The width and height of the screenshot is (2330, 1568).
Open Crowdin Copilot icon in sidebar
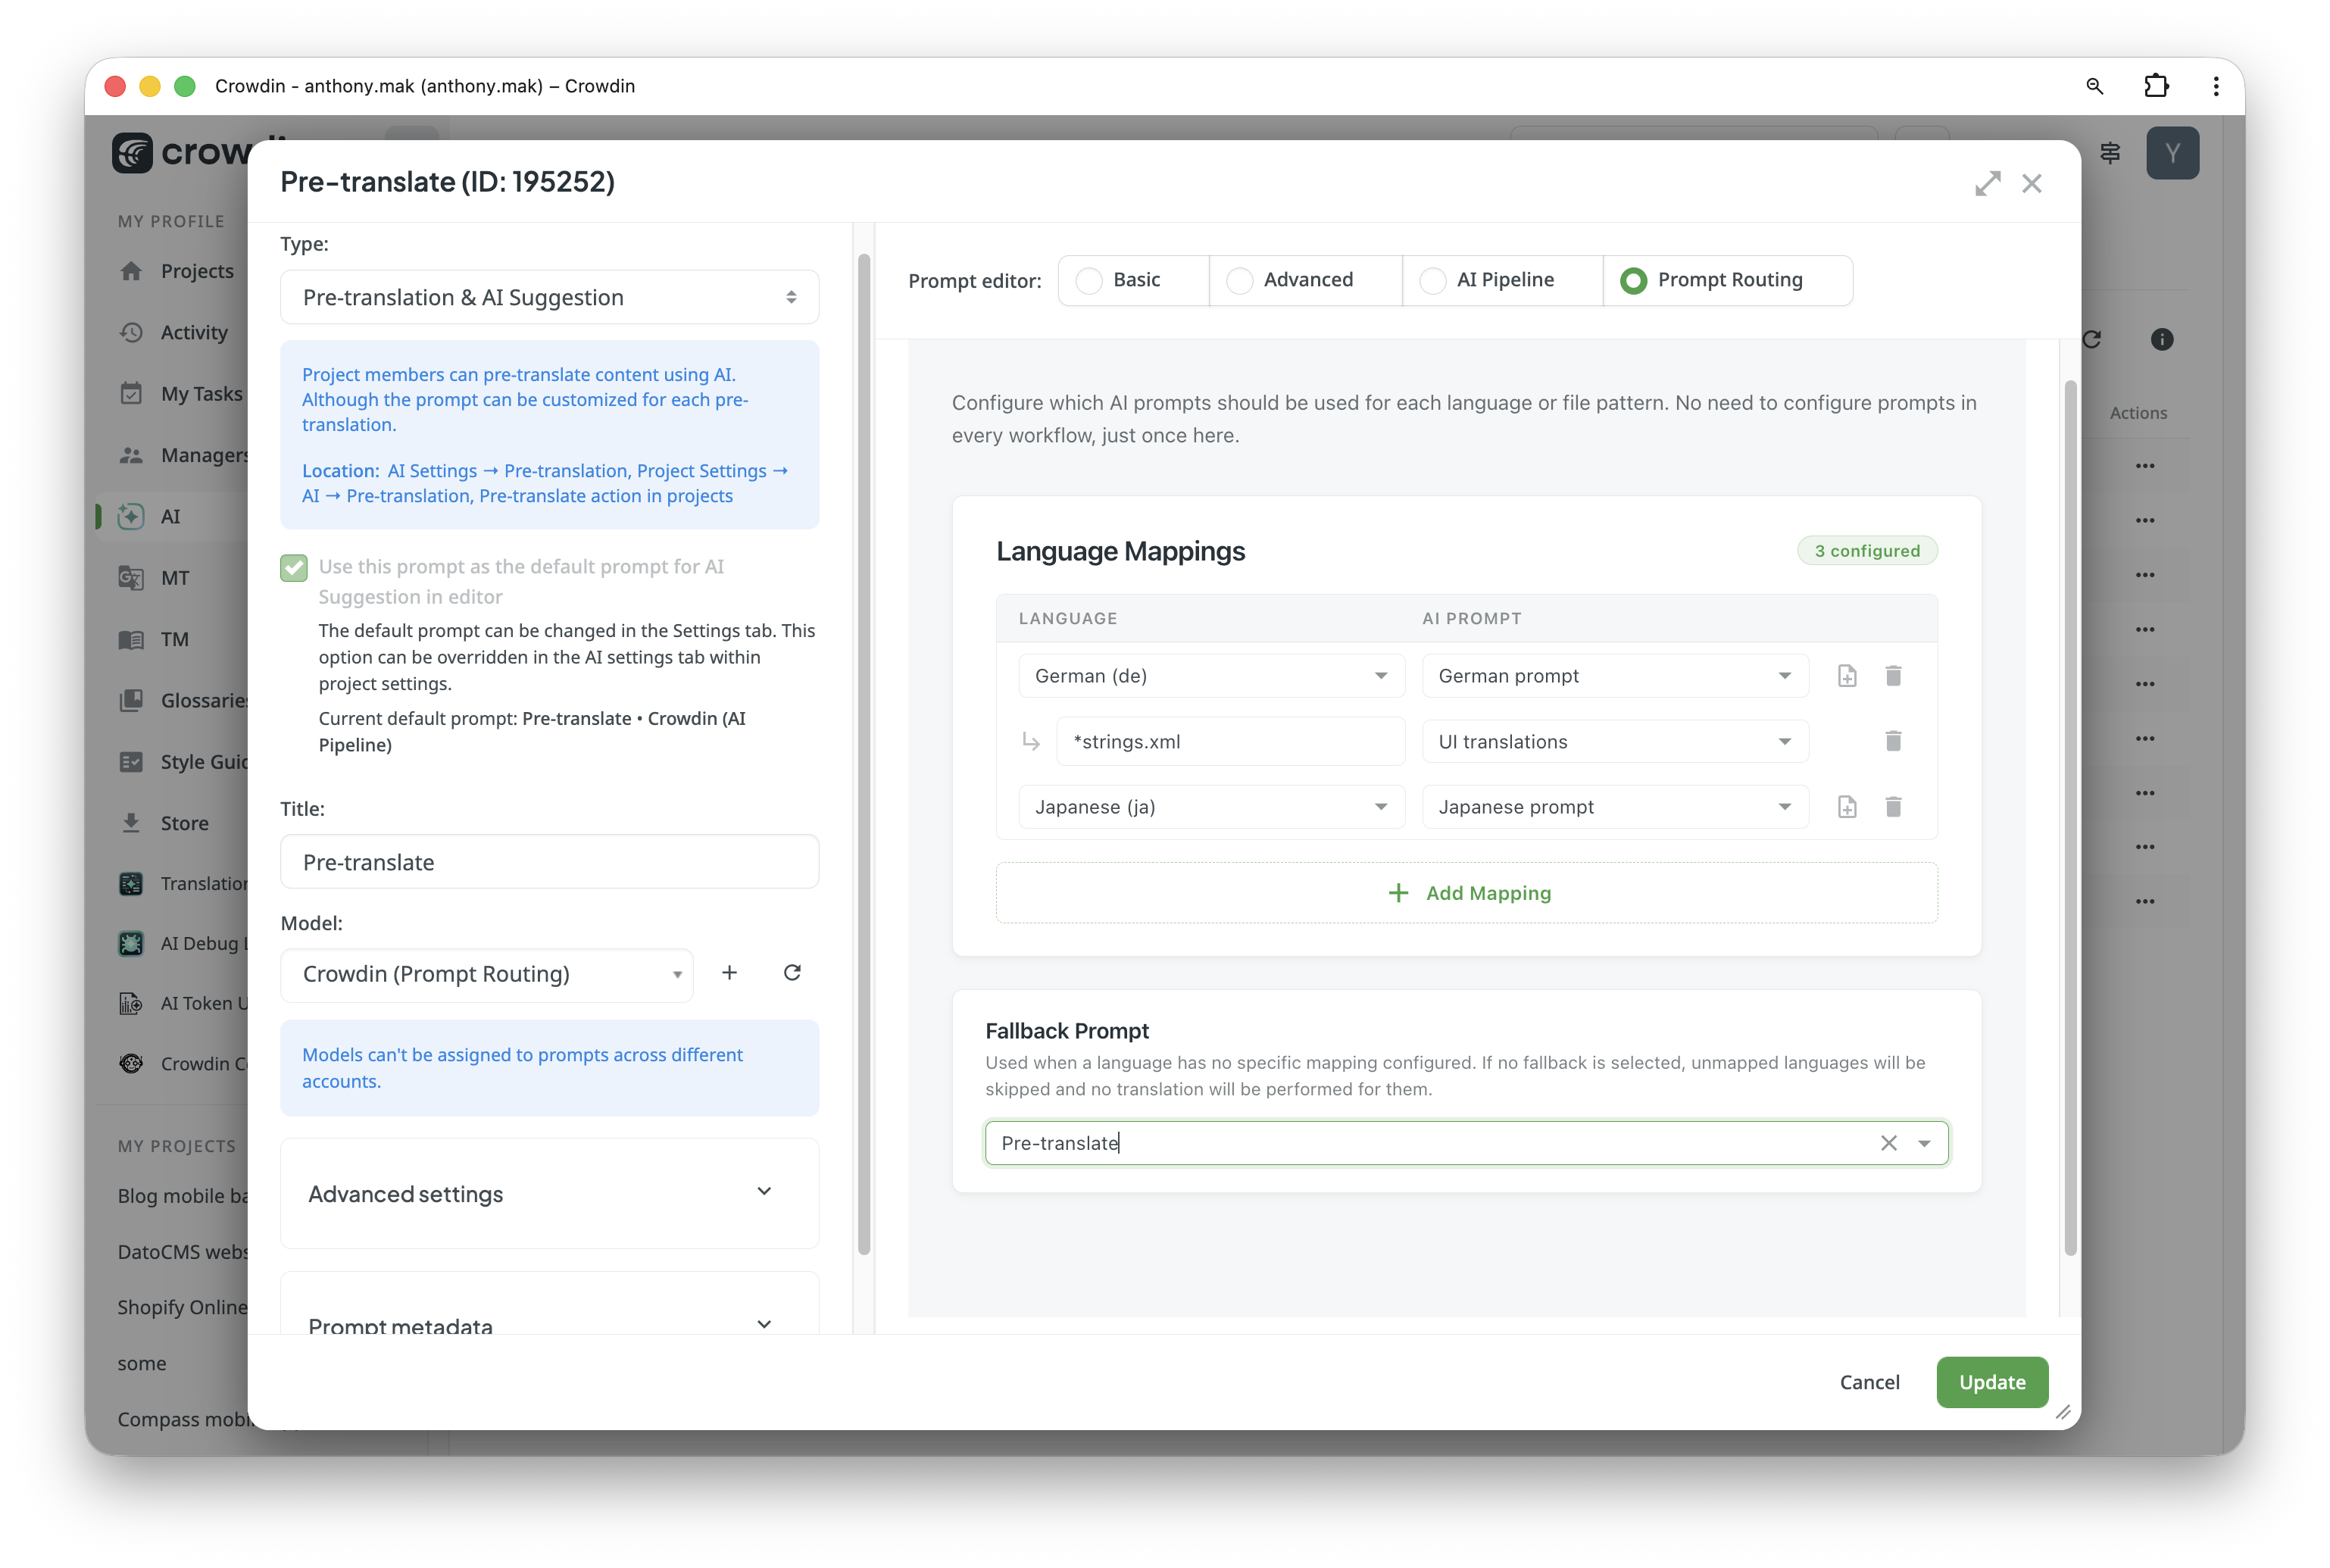[x=131, y=1064]
